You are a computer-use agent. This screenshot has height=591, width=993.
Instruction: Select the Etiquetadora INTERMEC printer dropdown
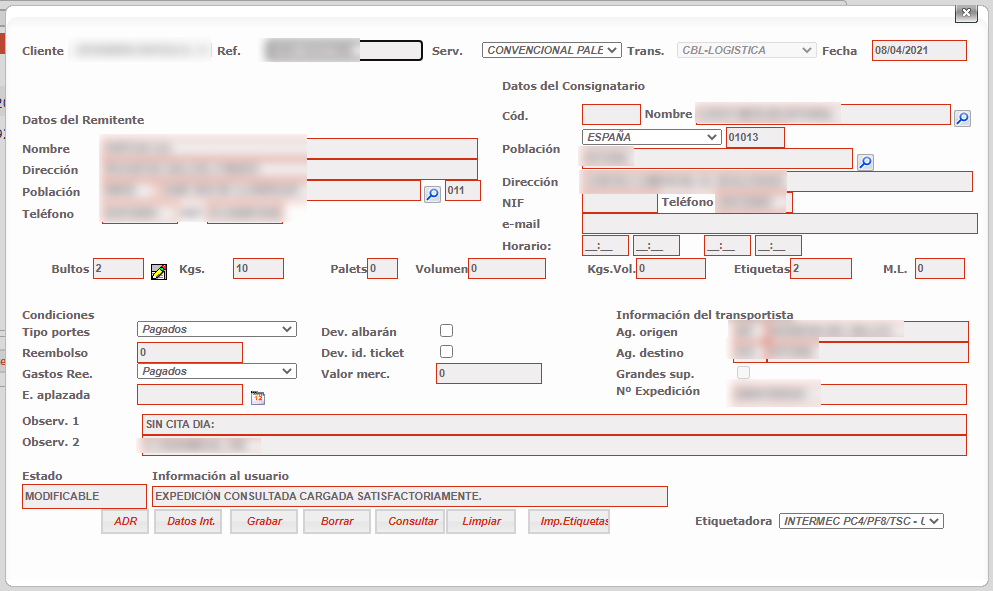861,521
